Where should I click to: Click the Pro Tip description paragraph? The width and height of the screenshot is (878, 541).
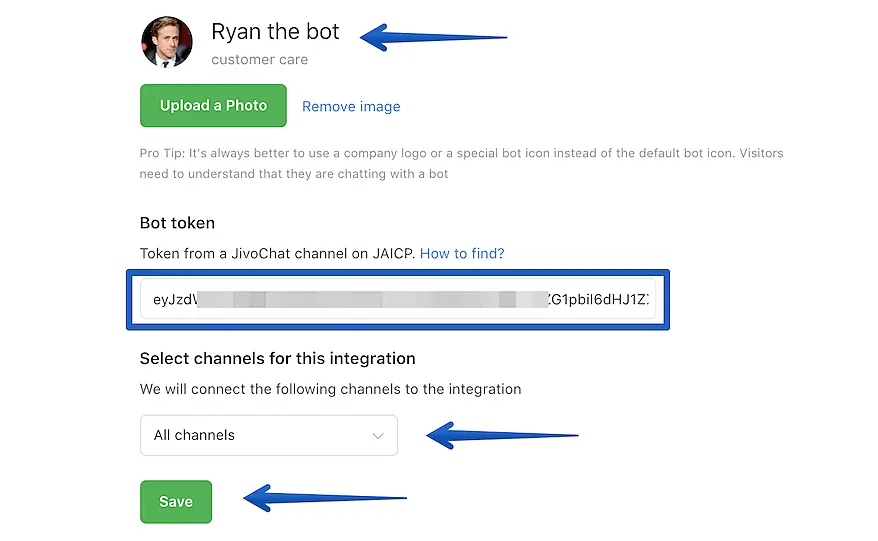pyautogui.click(x=461, y=163)
